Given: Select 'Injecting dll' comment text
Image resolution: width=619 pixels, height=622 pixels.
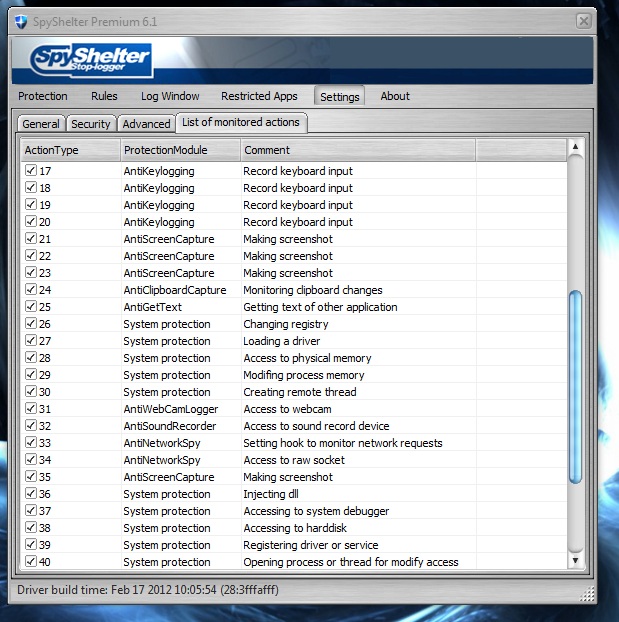Looking at the screenshot, I should point(271,494).
